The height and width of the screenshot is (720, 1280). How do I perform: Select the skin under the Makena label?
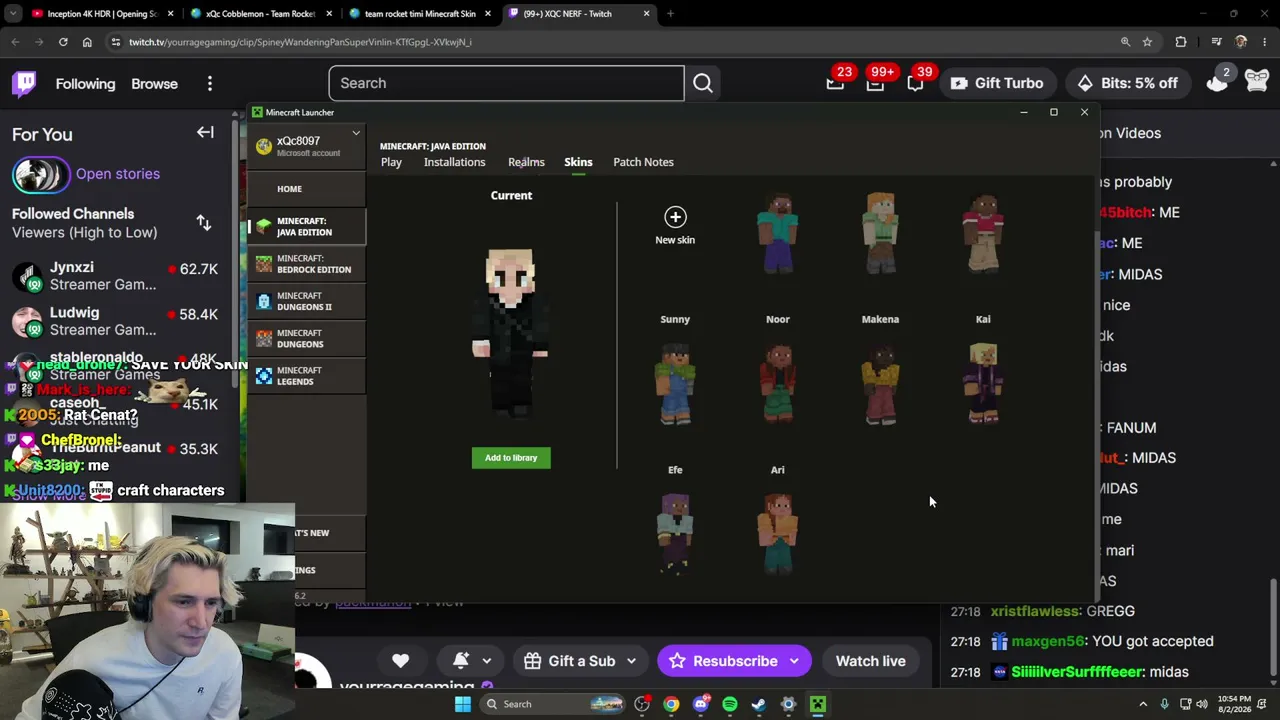pyautogui.click(x=880, y=384)
